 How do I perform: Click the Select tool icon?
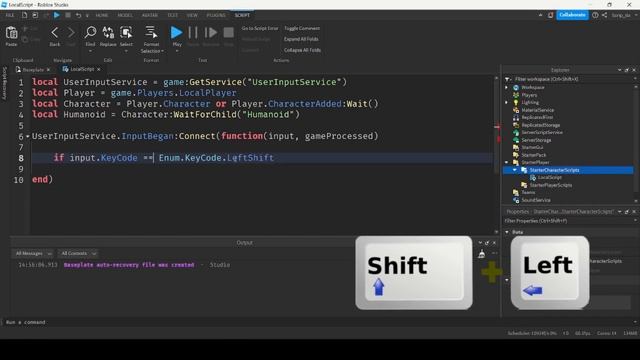click(126, 32)
